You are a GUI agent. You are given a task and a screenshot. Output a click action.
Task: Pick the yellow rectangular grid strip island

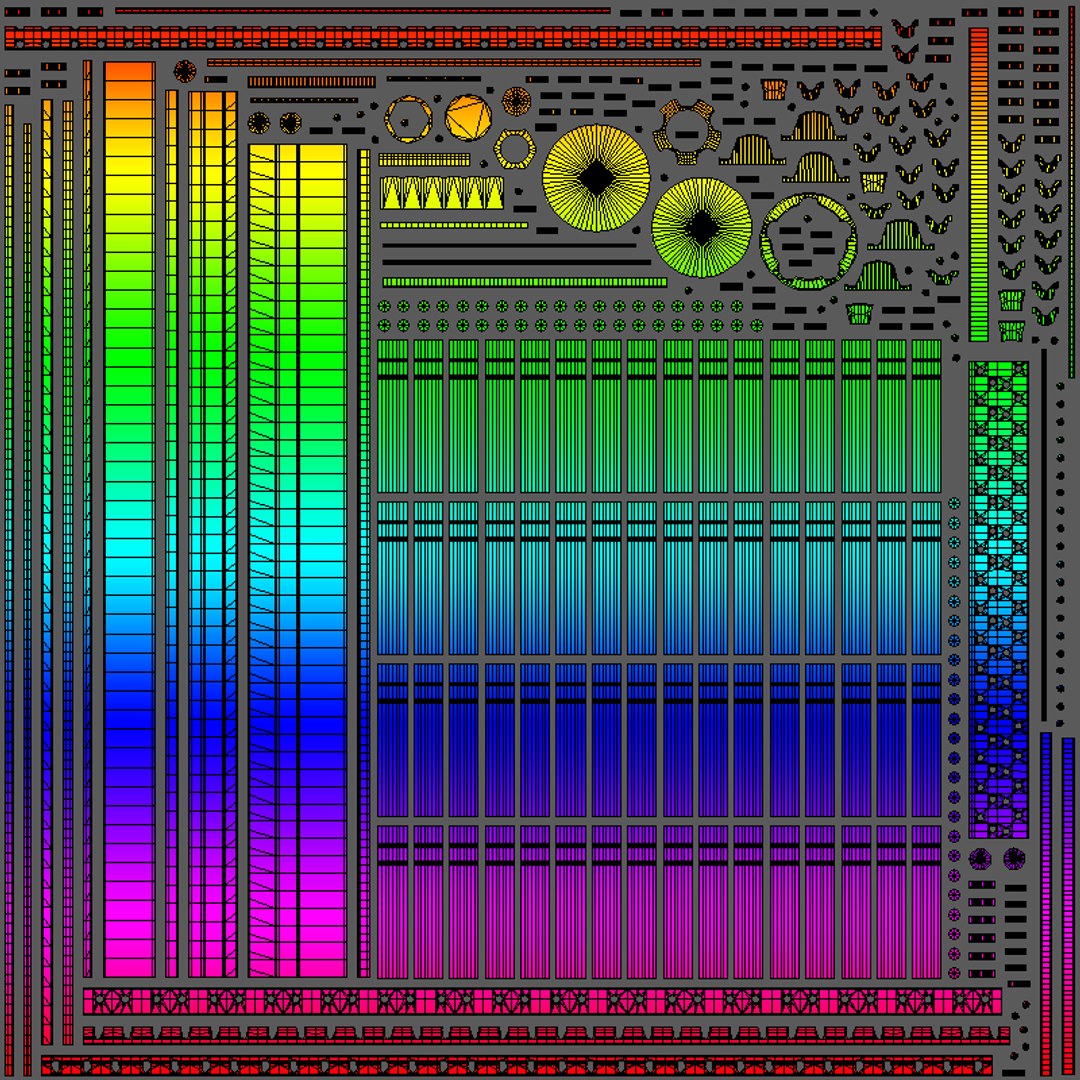[424, 160]
